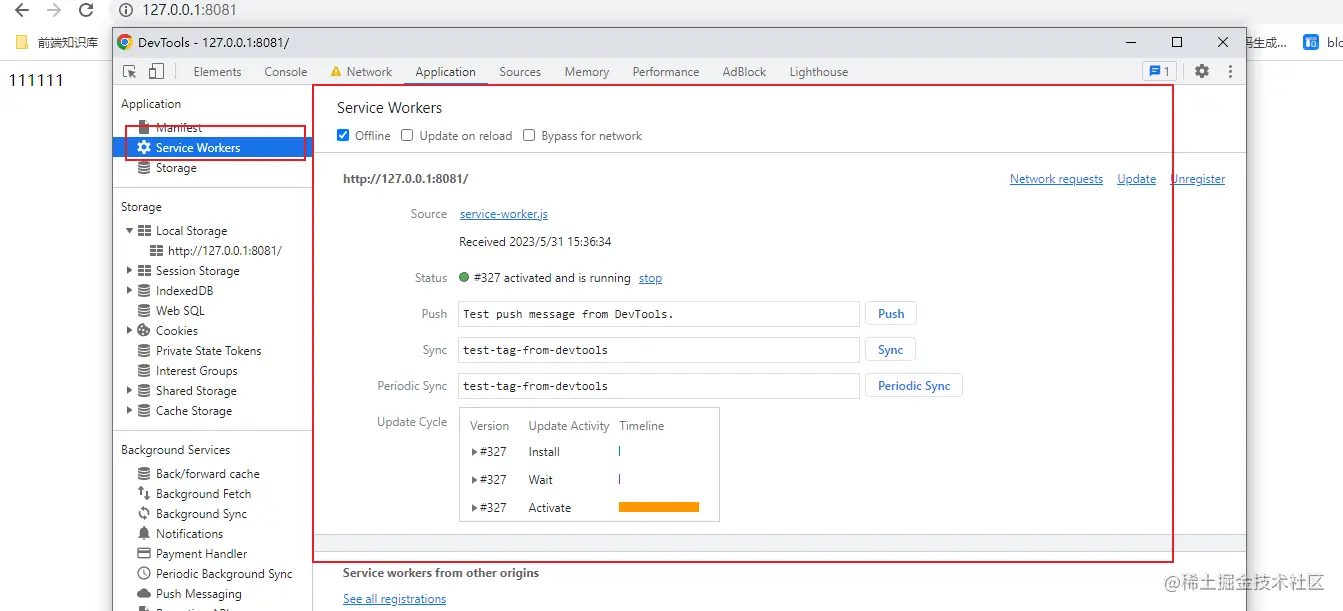This screenshot has width=1343, height=611.
Task: Open the DevTools three-dot menu
Action: tap(1230, 71)
